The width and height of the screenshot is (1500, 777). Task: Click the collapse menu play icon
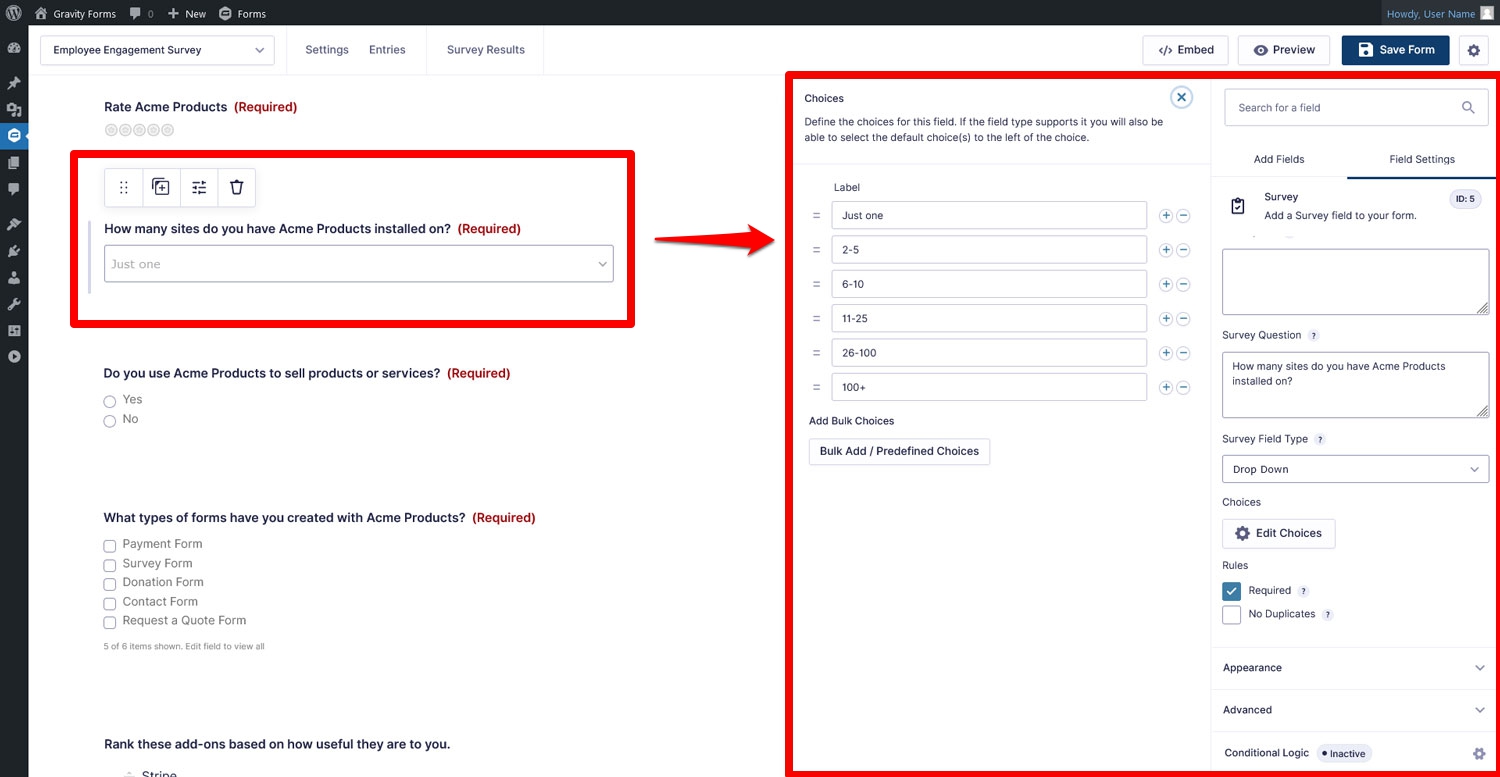[14, 356]
